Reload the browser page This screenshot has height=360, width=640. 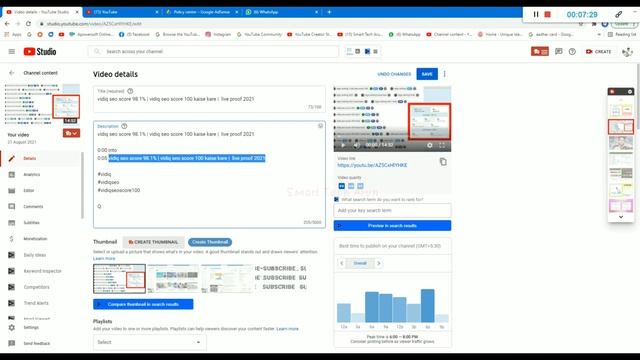click(28, 24)
